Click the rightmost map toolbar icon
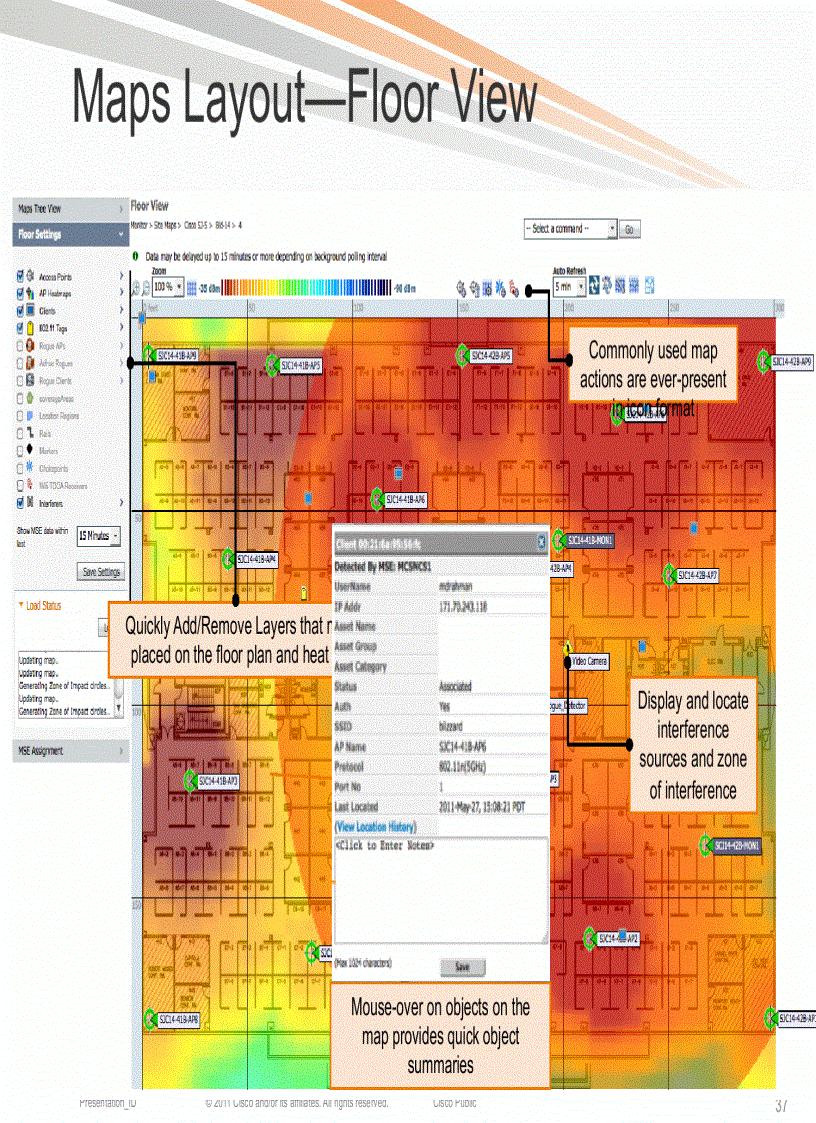This screenshot has width=816, height=1123. tap(650, 286)
